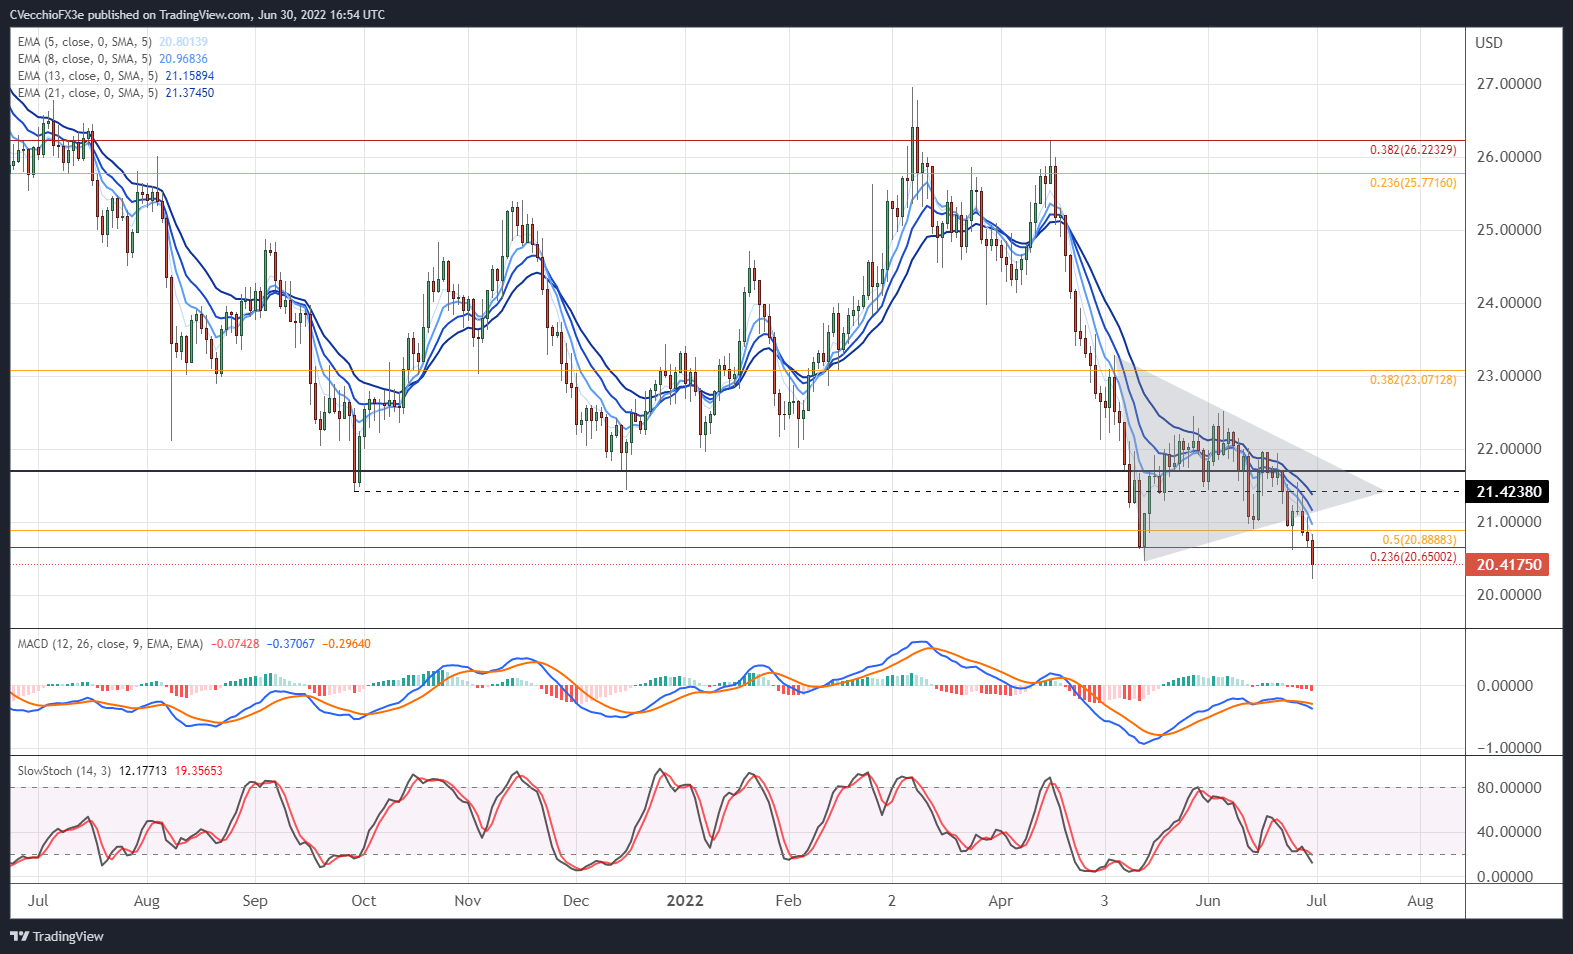
Task: Click the Jun label on time axis
Action: tap(1208, 901)
